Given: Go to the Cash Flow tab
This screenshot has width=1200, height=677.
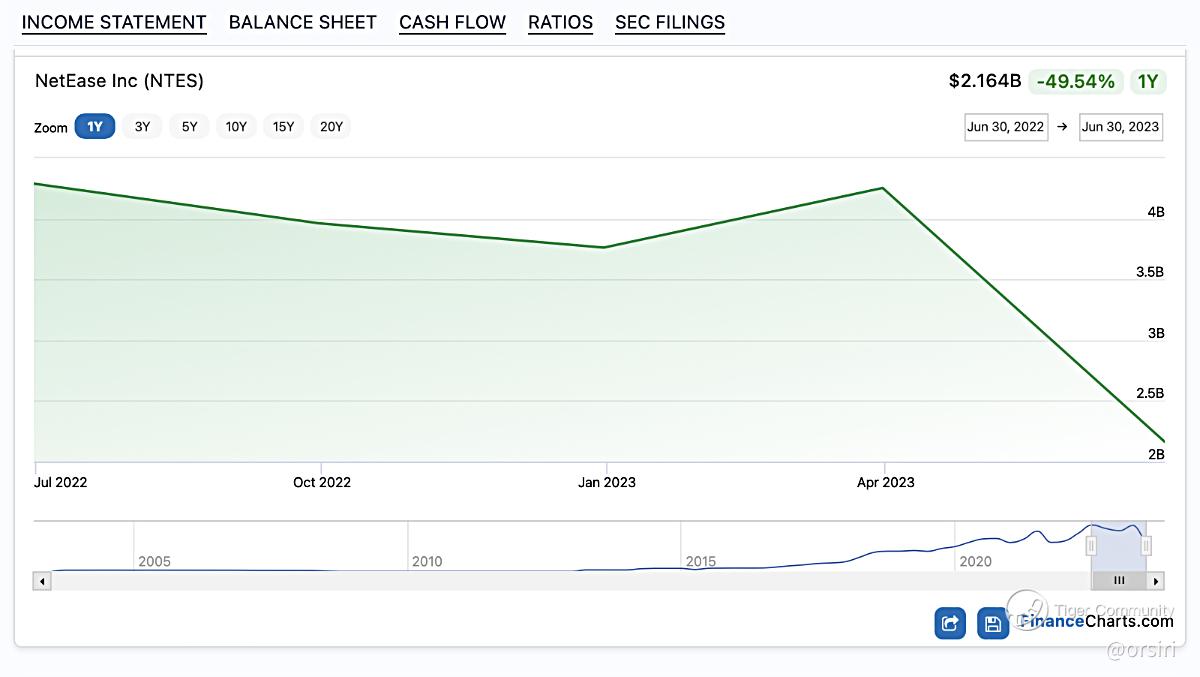Looking at the screenshot, I should point(452,22).
